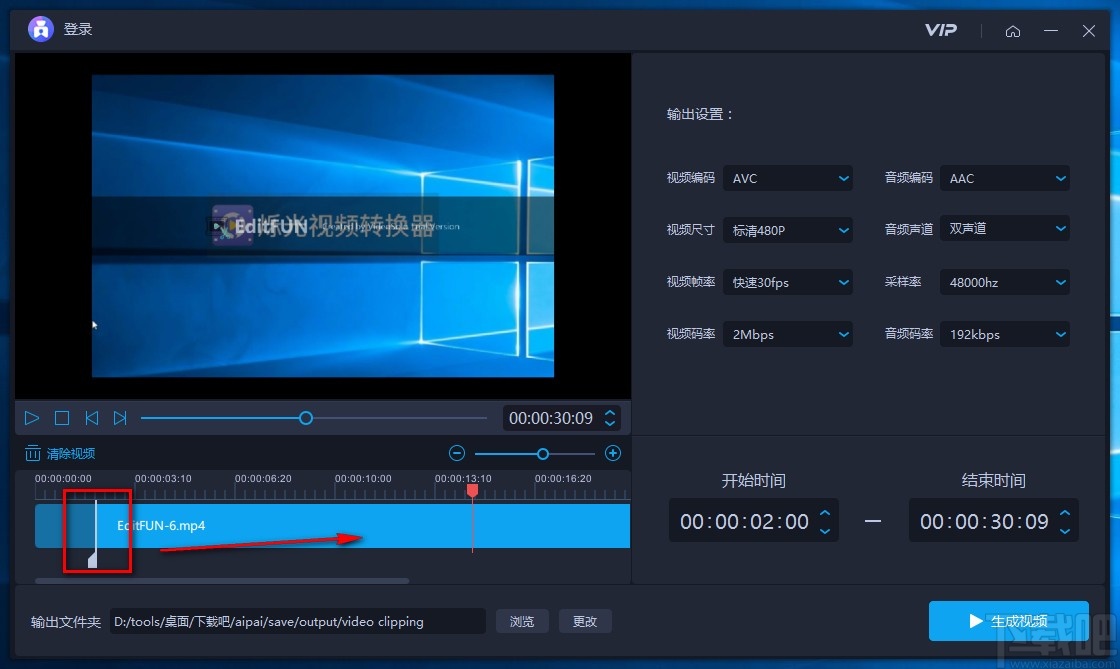This screenshot has height=669, width=1120.
Task: Click the 生成视频 generate video button
Action: (x=1009, y=621)
